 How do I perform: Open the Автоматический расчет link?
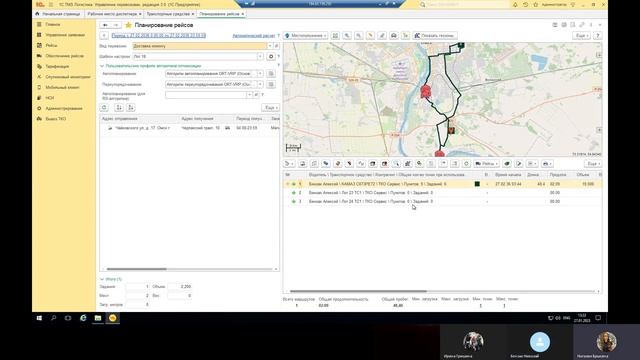[x=253, y=36]
